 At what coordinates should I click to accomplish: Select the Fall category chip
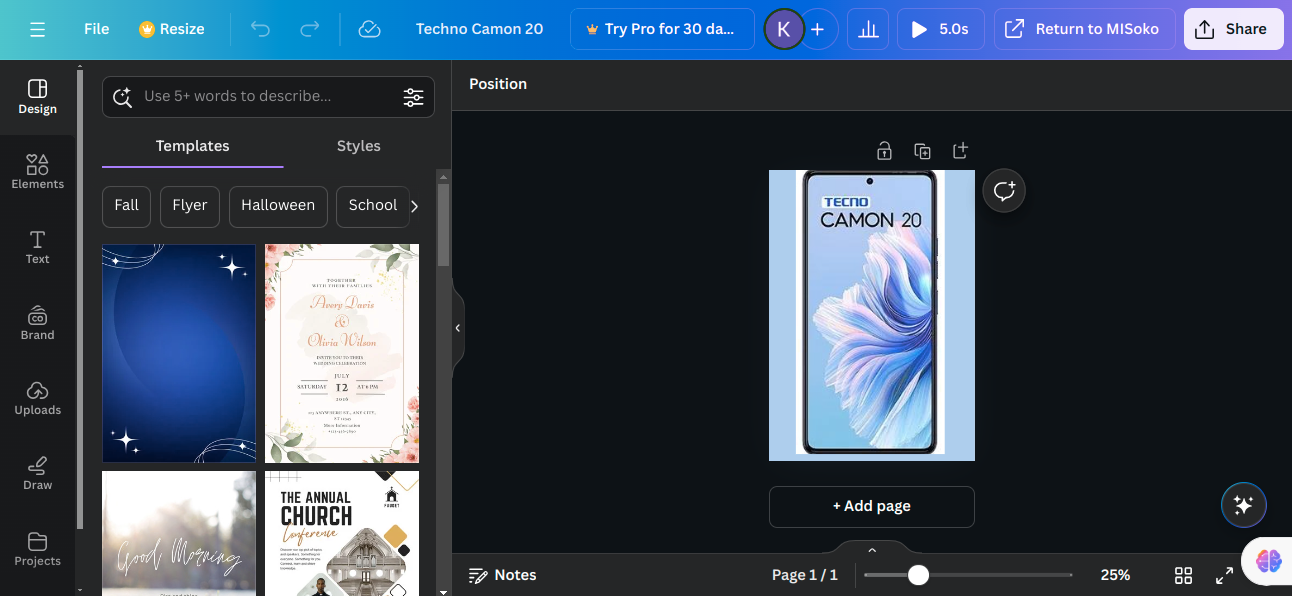coord(126,206)
